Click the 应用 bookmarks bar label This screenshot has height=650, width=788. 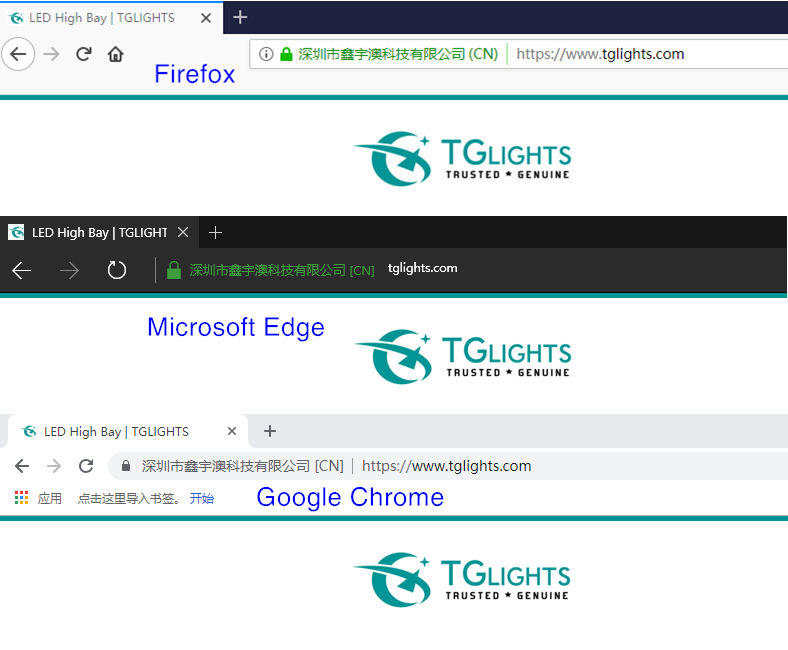pos(50,498)
